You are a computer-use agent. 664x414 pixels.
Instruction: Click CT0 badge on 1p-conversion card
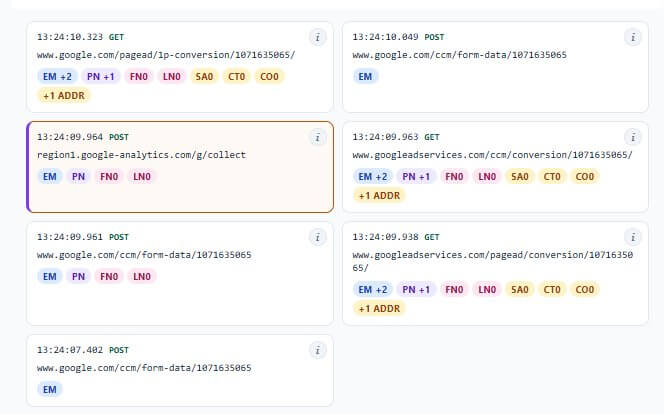click(236, 77)
